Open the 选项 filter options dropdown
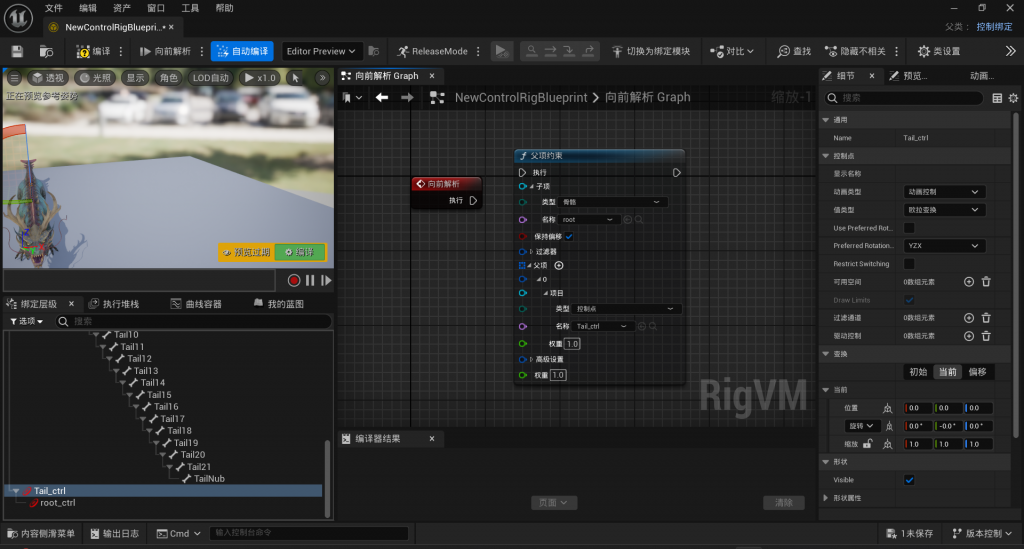The height and width of the screenshot is (549, 1024). (27, 321)
